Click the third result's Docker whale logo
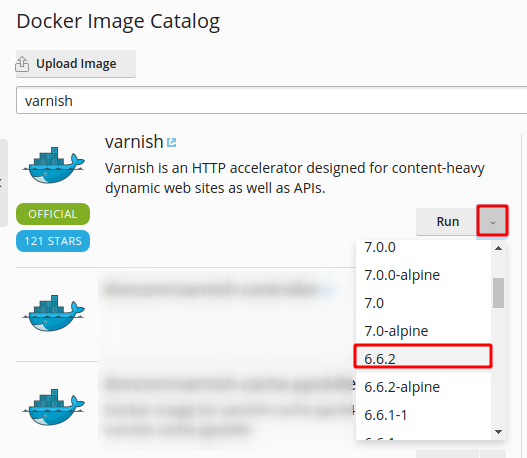Screen dimensions: 527x458 [x=53, y=407]
